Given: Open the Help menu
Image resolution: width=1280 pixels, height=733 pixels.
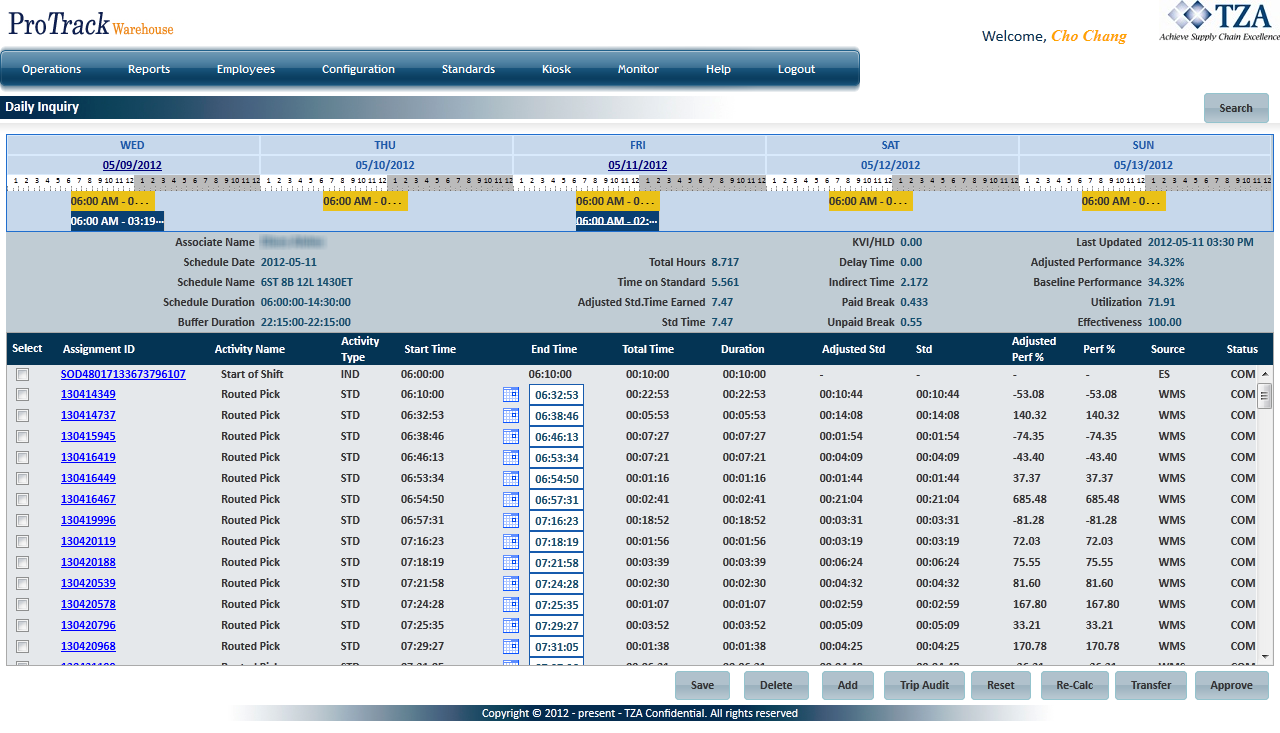Looking at the screenshot, I should click(718, 69).
